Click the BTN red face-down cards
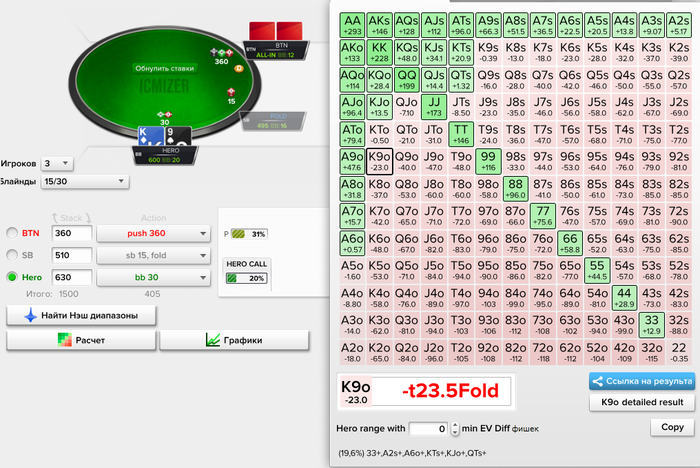 coord(276,31)
